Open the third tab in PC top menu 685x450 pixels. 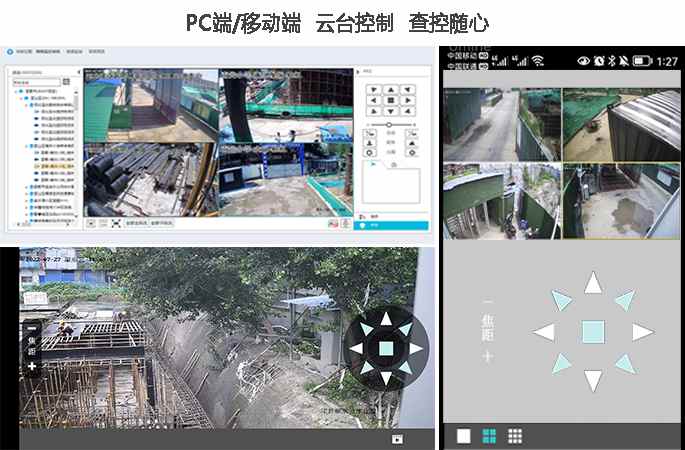73,49
